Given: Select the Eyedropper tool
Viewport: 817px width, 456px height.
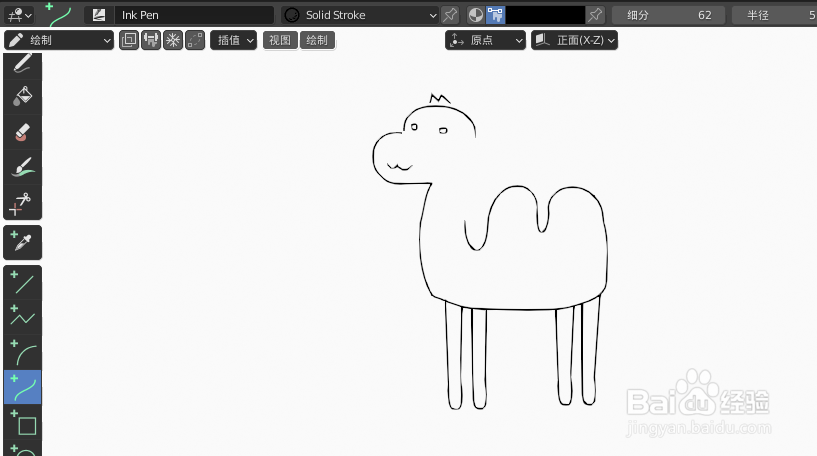Looking at the screenshot, I should tap(22, 242).
